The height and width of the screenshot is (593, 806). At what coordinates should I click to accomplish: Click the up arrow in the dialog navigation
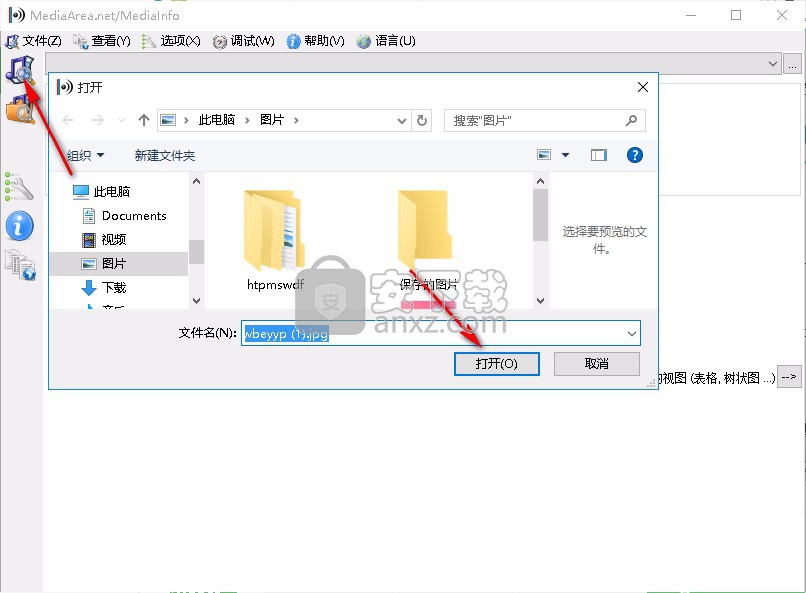[144, 120]
